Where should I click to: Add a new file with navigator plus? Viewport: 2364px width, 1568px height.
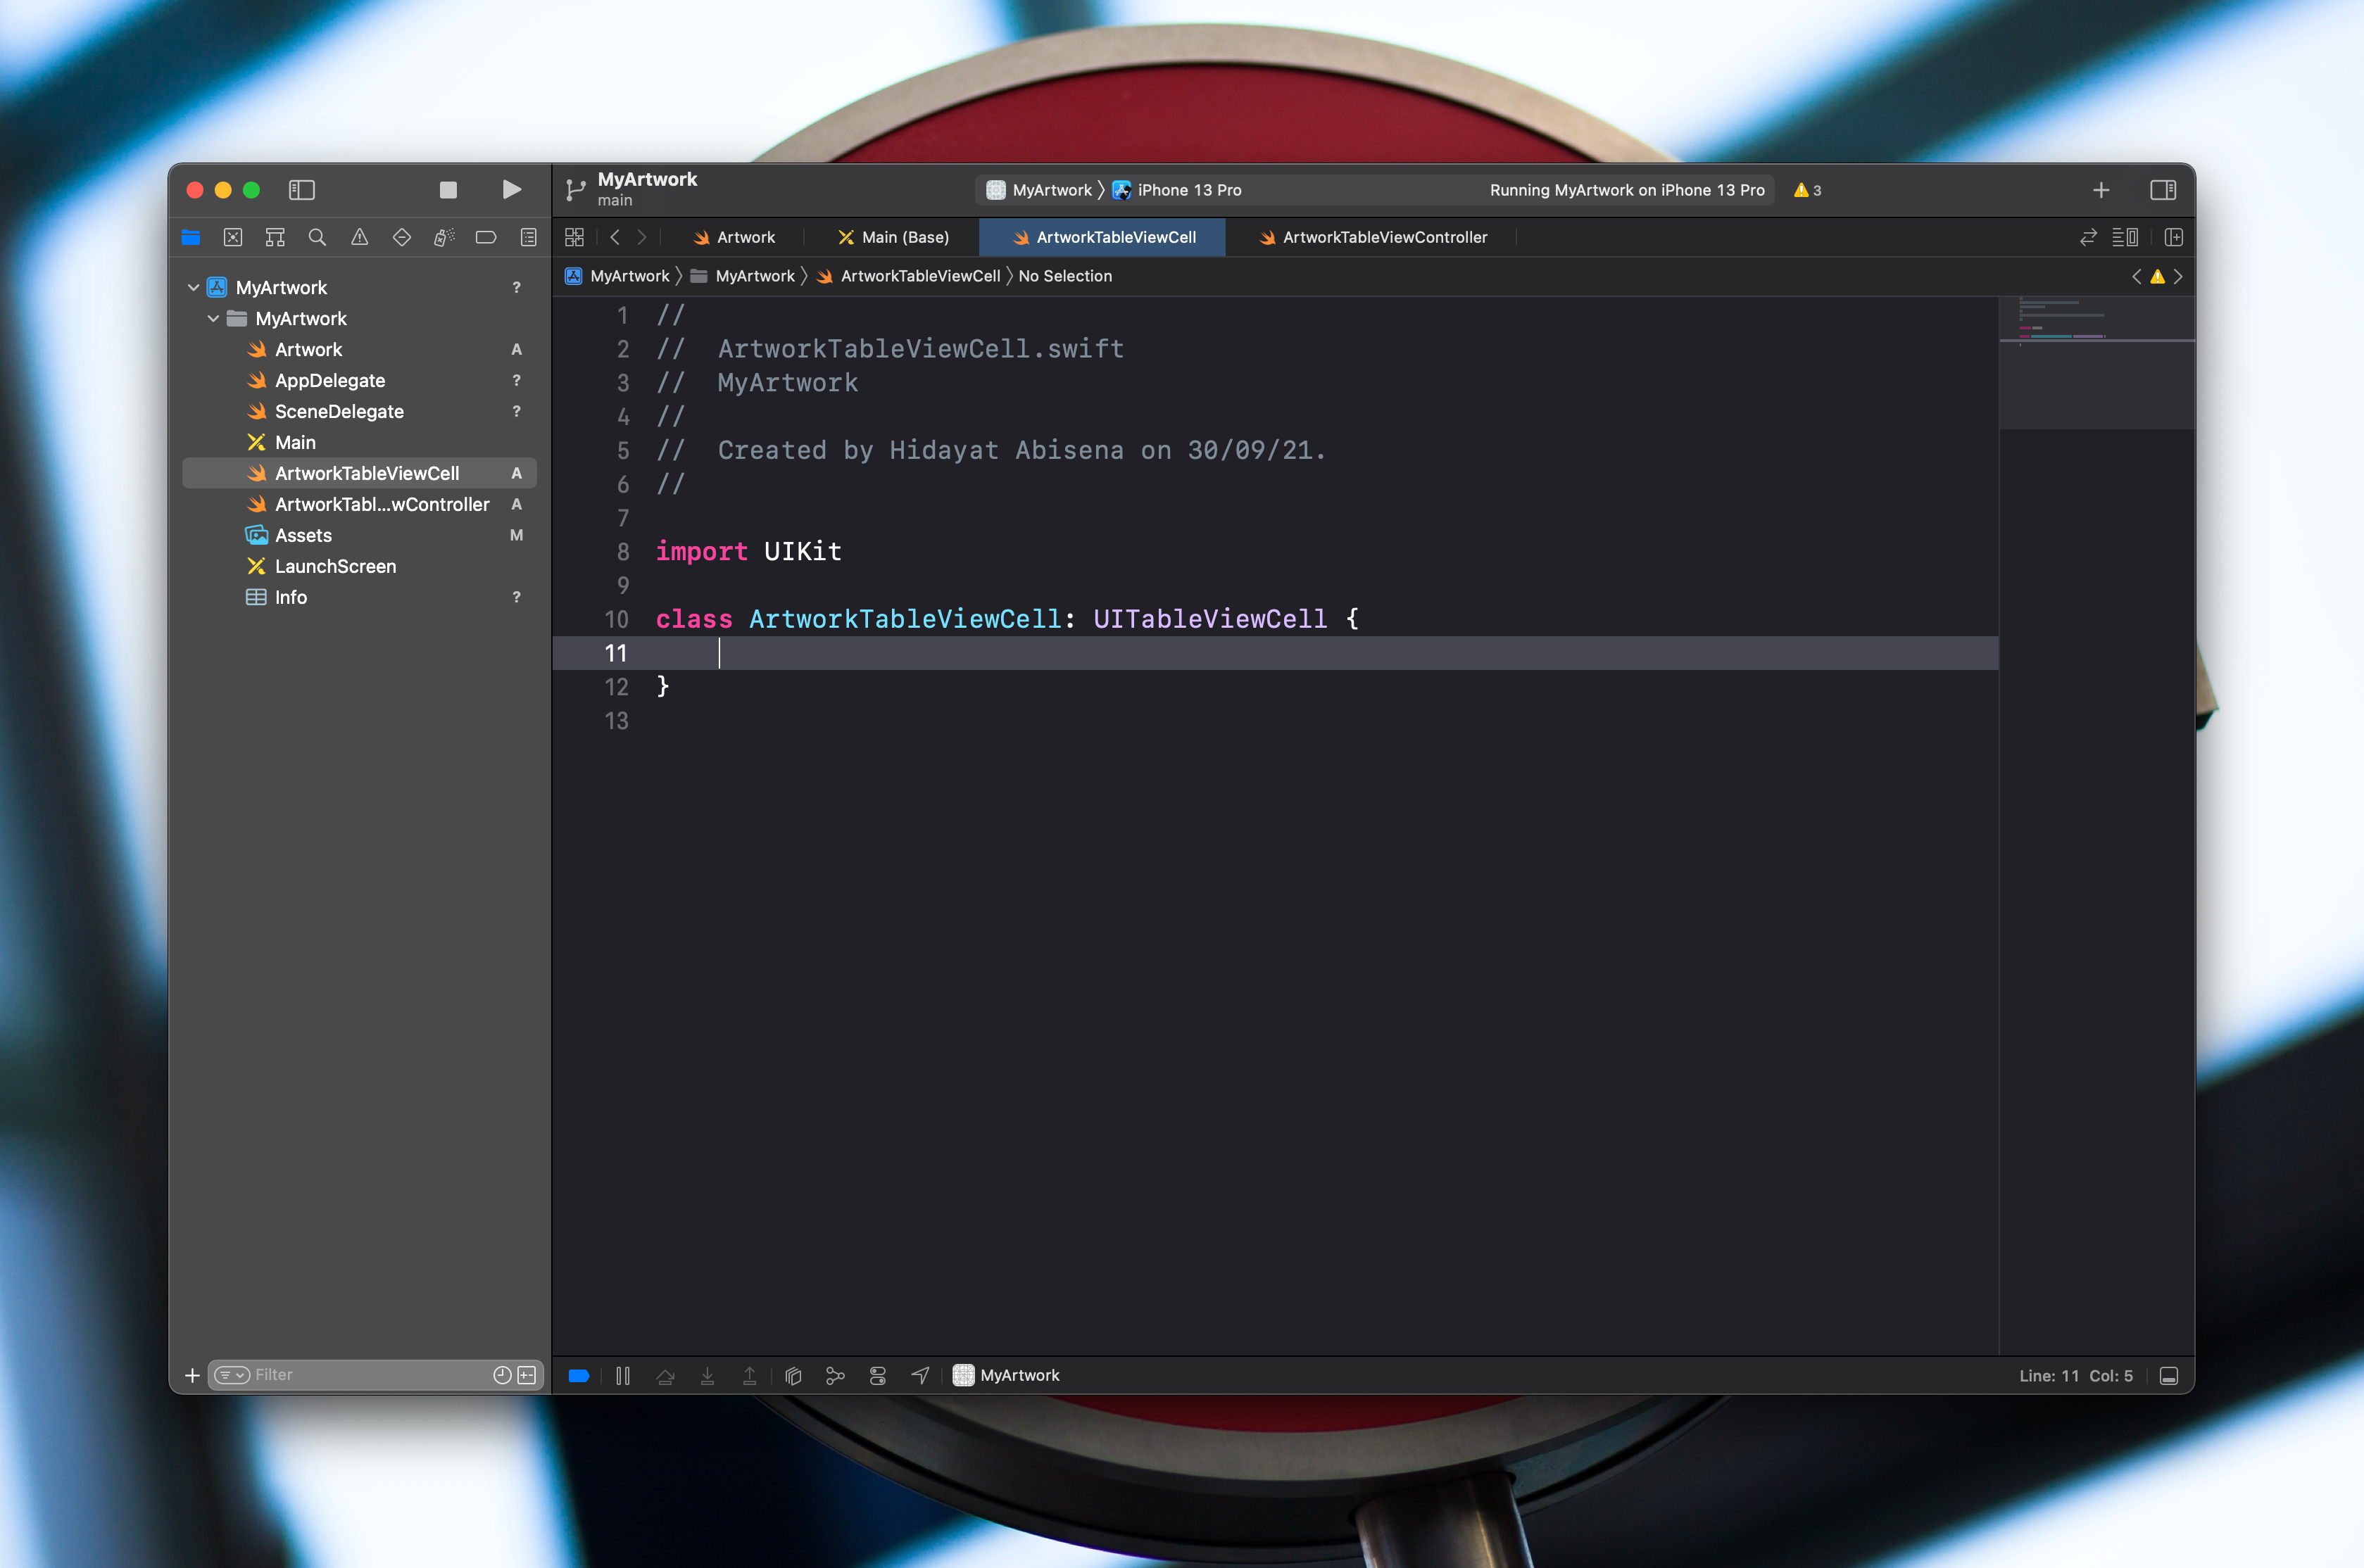click(192, 1375)
